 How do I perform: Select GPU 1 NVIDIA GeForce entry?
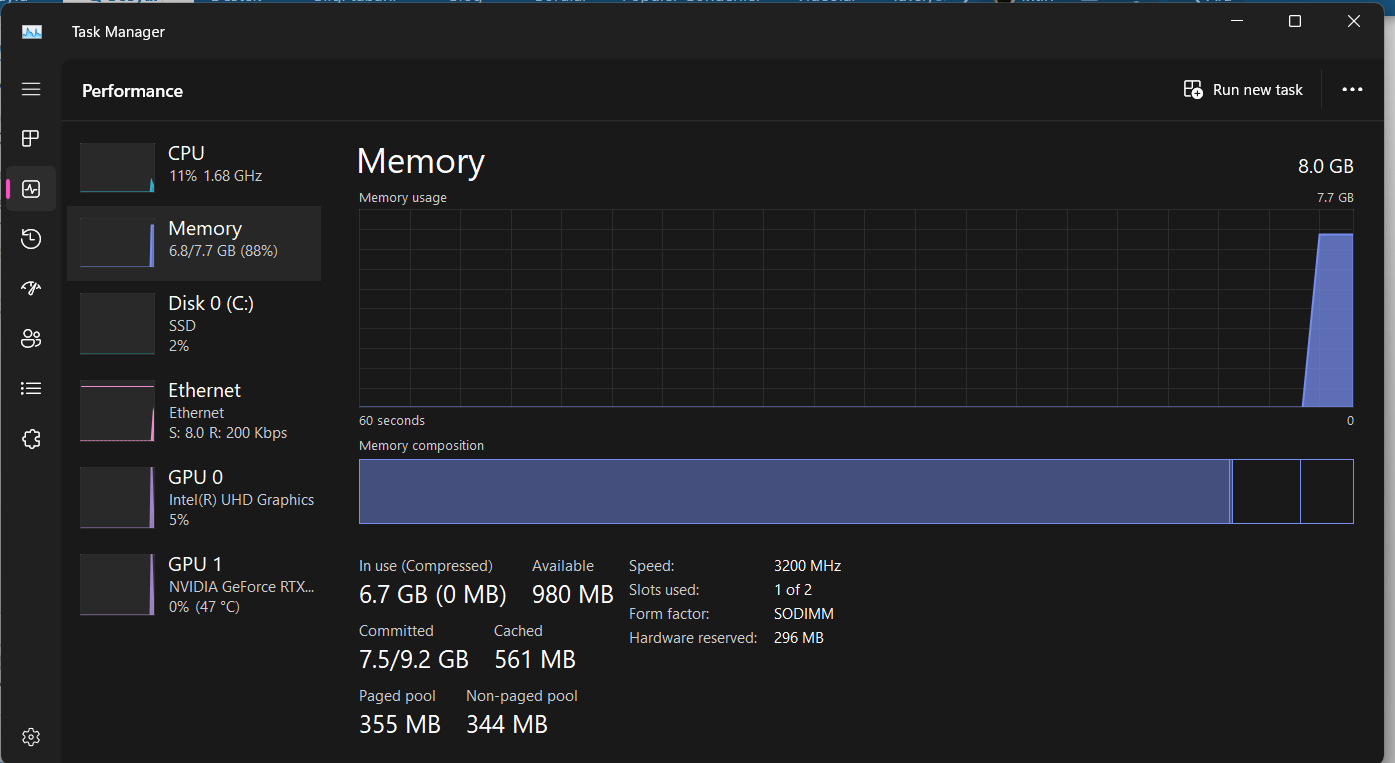pyautogui.click(x=194, y=584)
